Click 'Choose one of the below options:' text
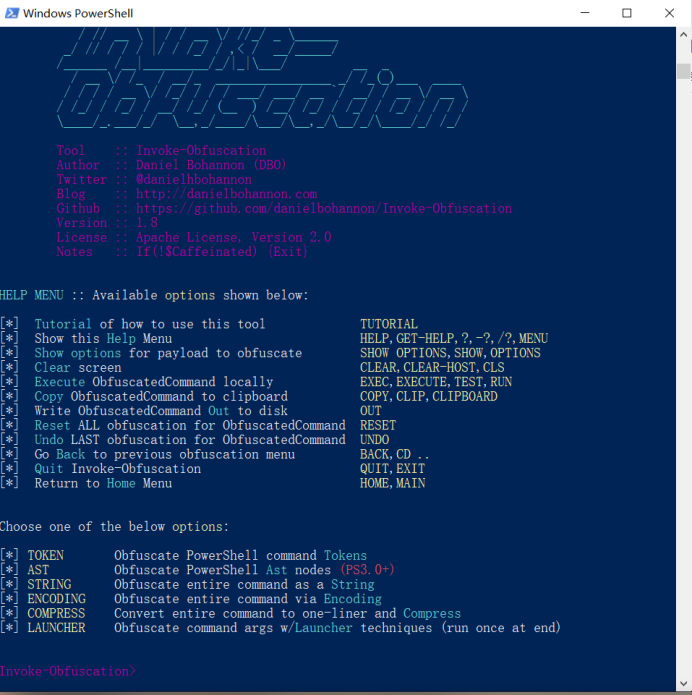 [x=114, y=527]
